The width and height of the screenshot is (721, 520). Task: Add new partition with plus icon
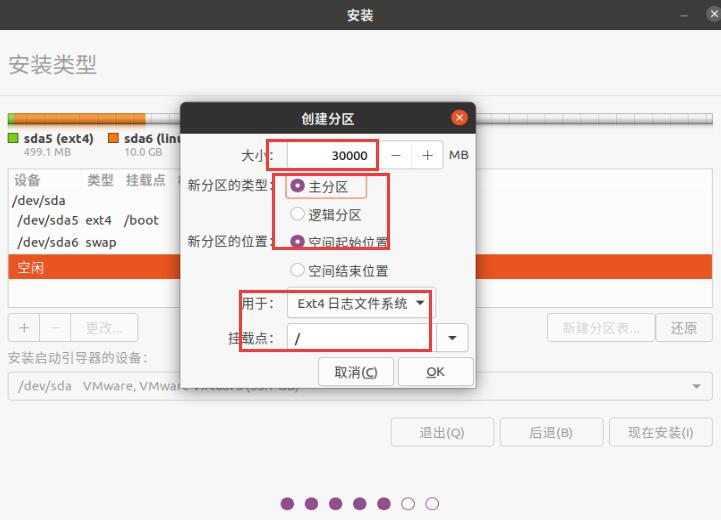click(x=24, y=328)
